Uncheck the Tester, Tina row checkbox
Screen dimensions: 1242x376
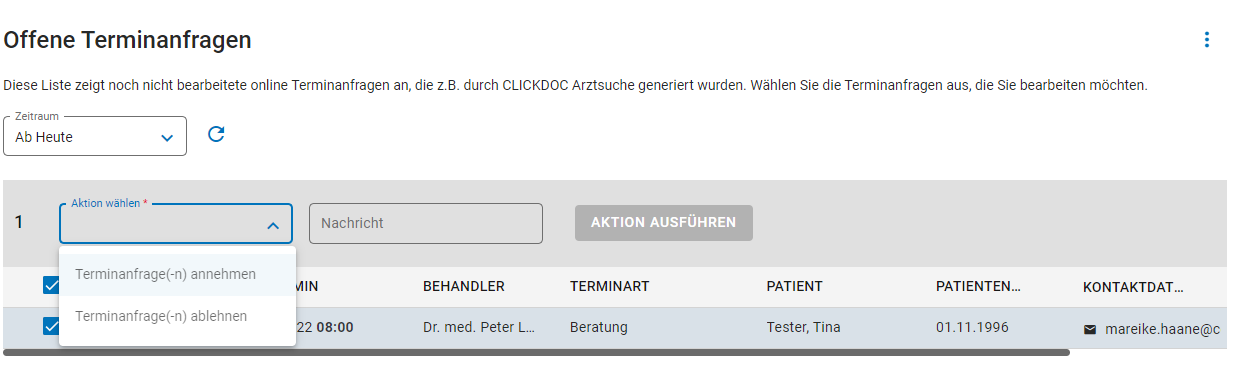[x=52, y=326]
